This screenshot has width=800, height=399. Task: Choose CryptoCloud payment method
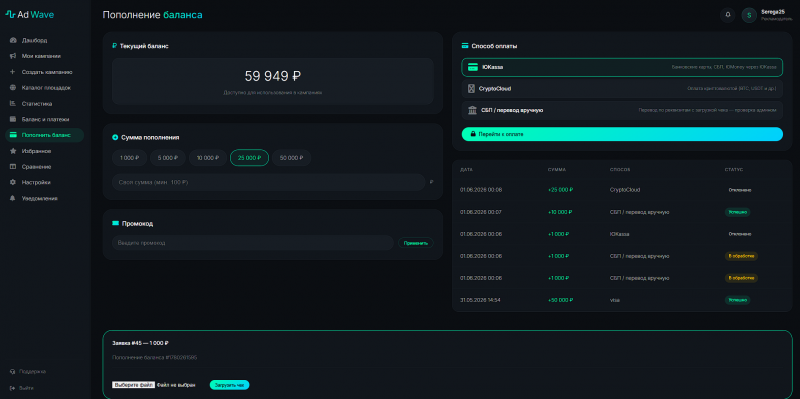point(622,89)
